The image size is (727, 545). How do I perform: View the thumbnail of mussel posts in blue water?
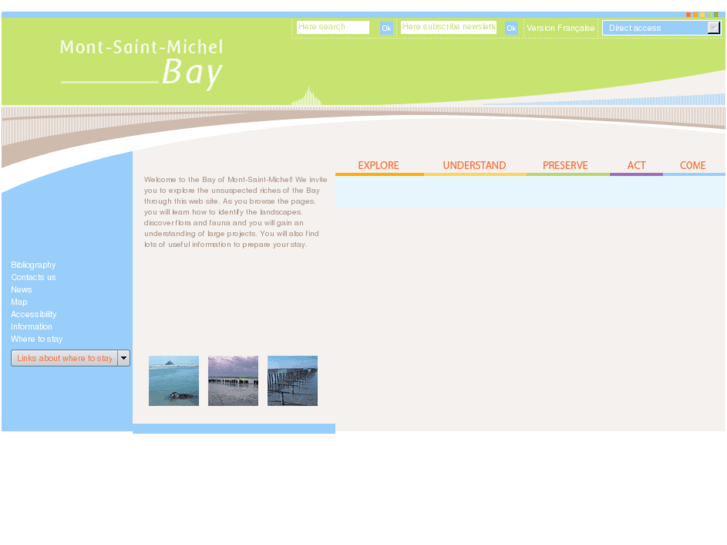tap(293, 381)
